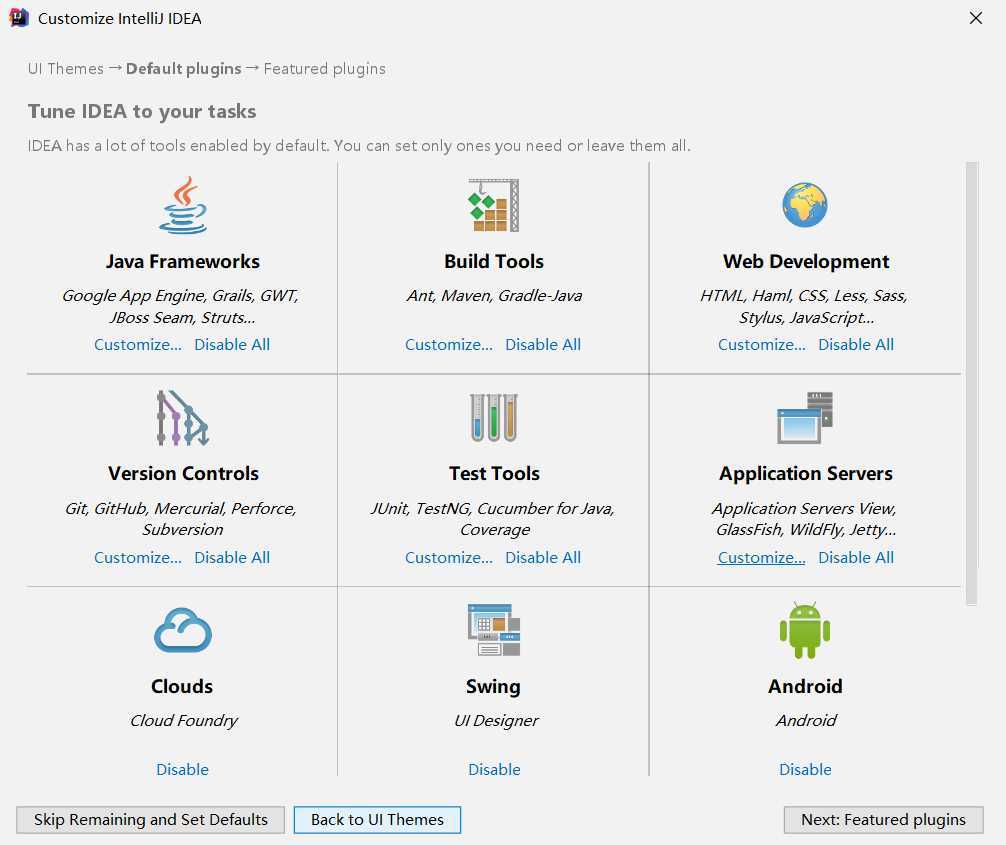Open Customize for Test Tools

(449, 558)
